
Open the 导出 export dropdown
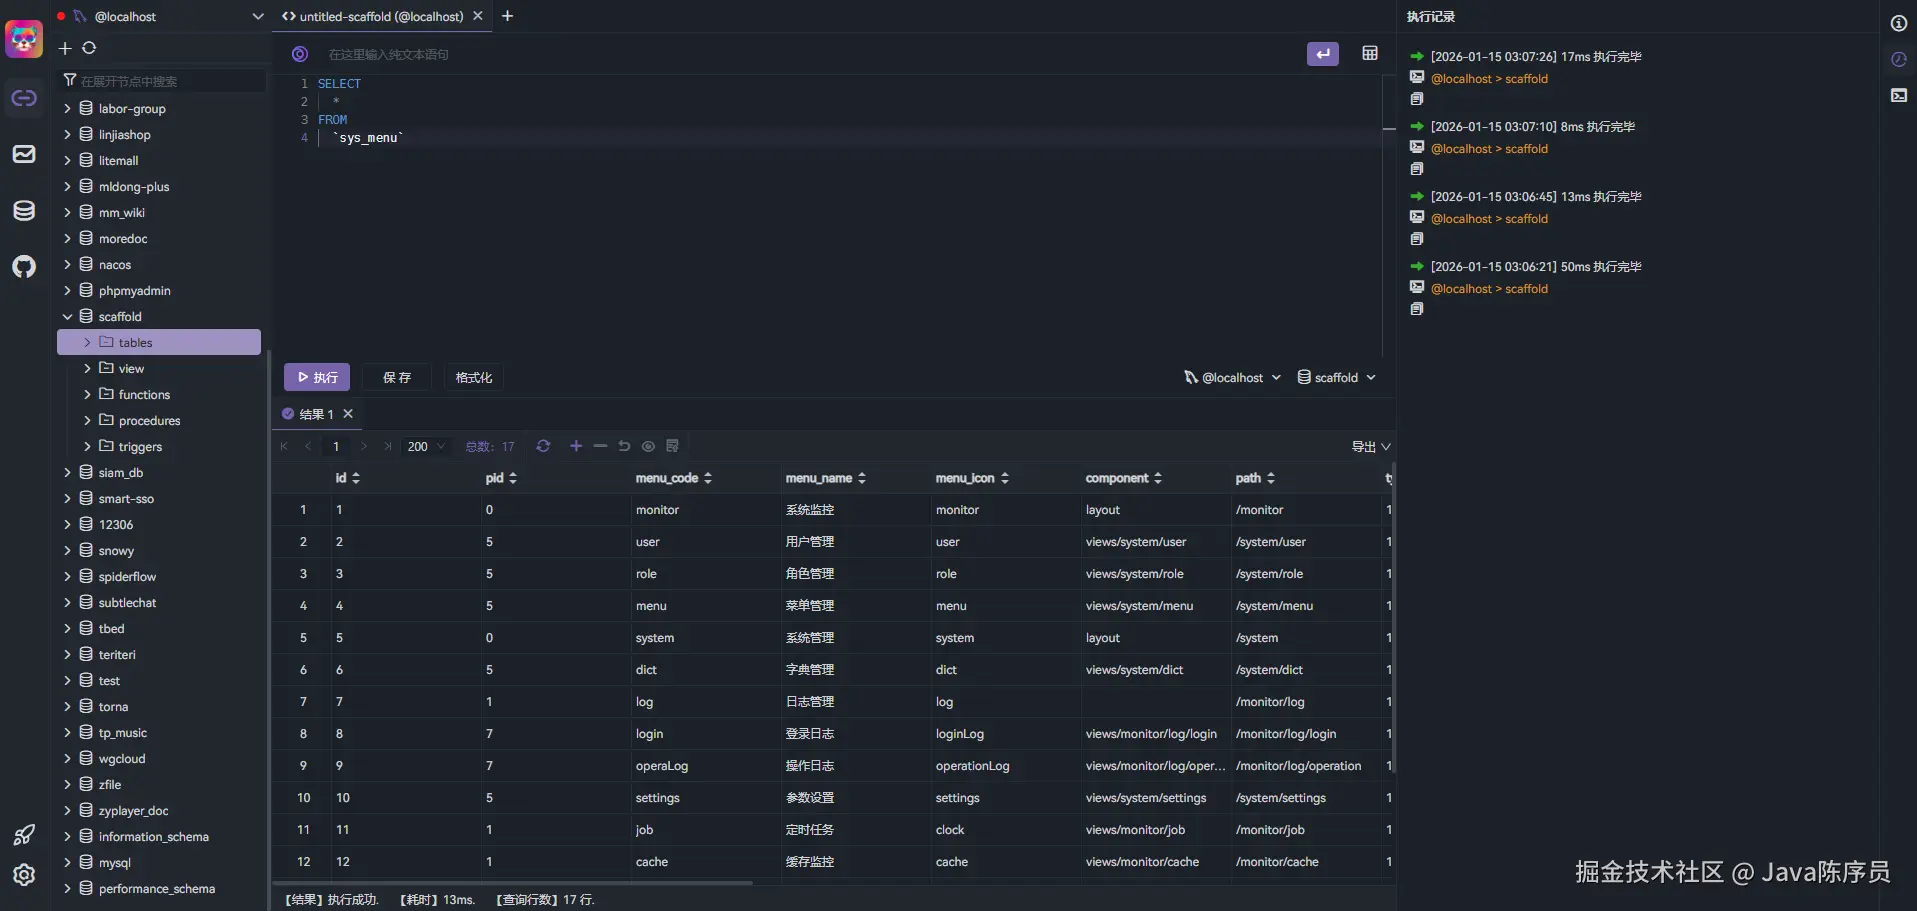point(1371,446)
